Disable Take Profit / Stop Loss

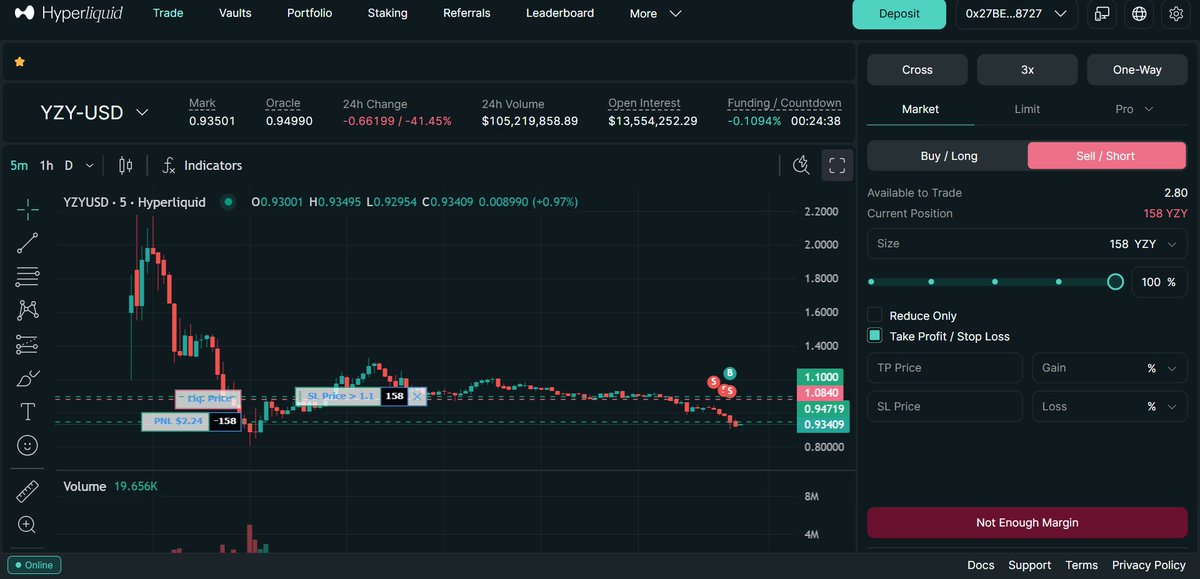pyautogui.click(x=875, y=335)
